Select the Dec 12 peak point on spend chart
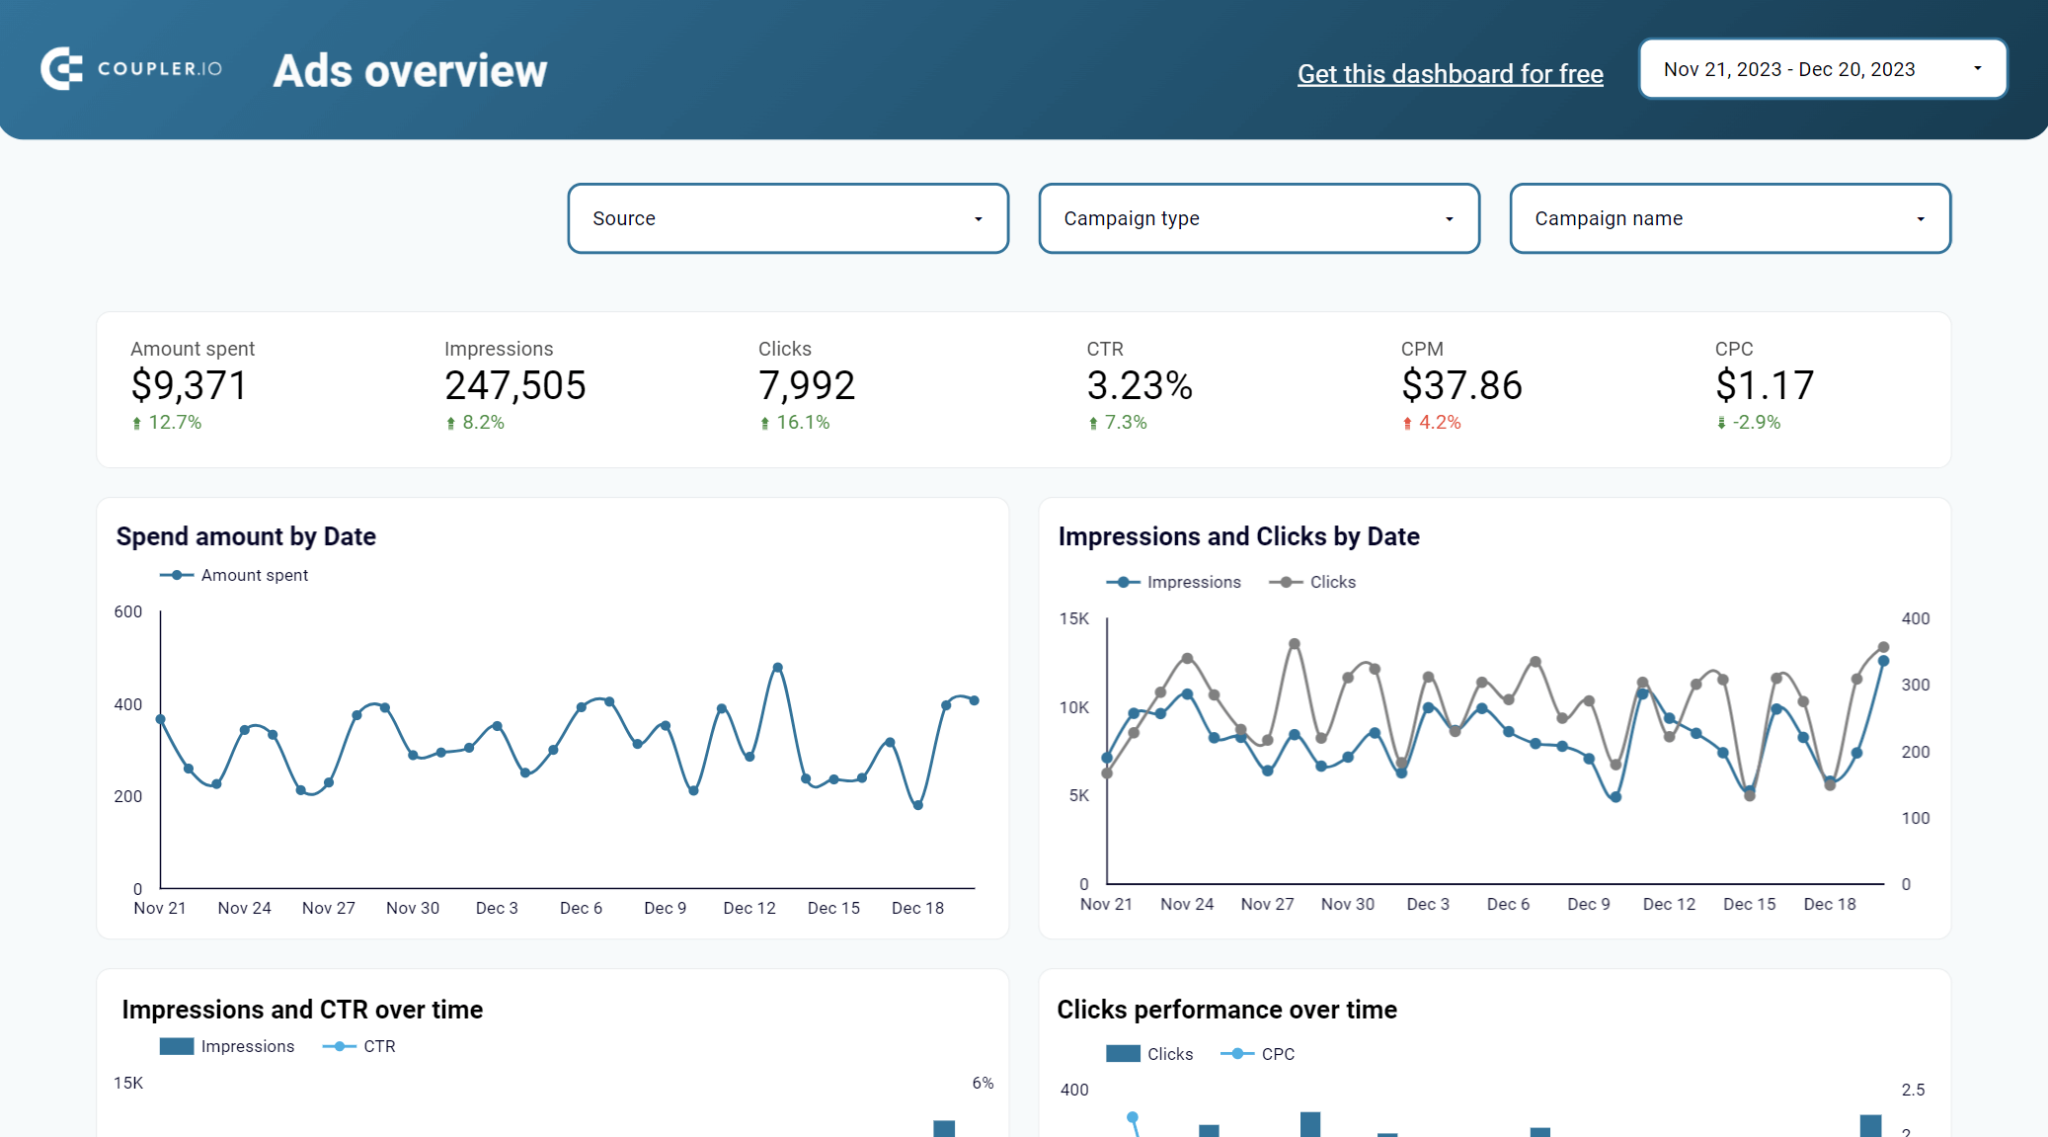The image size is (2048, 1137). pyautogui.click(x=778, y=664)
